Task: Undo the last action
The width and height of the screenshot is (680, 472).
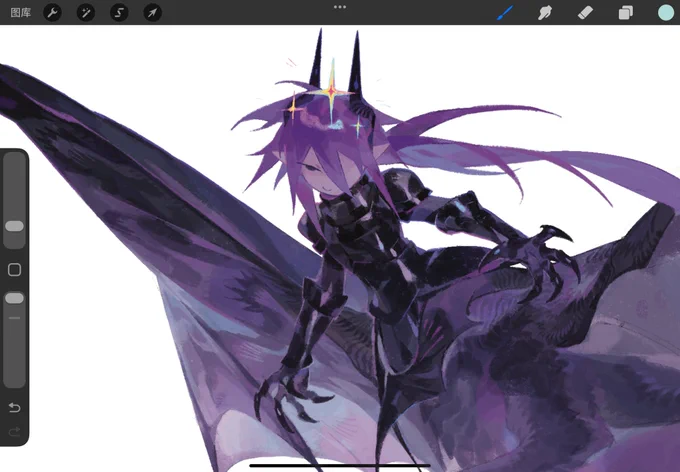Action: coord(14,407)
